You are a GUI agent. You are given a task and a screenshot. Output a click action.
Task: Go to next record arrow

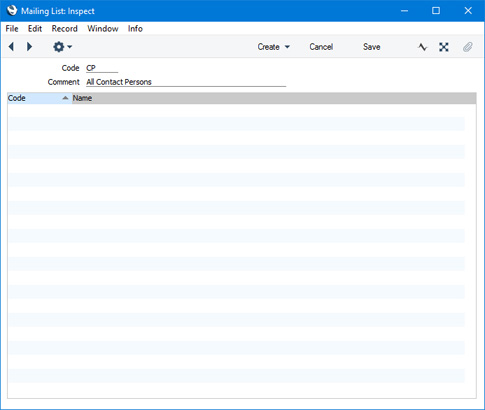pos(29,47)
